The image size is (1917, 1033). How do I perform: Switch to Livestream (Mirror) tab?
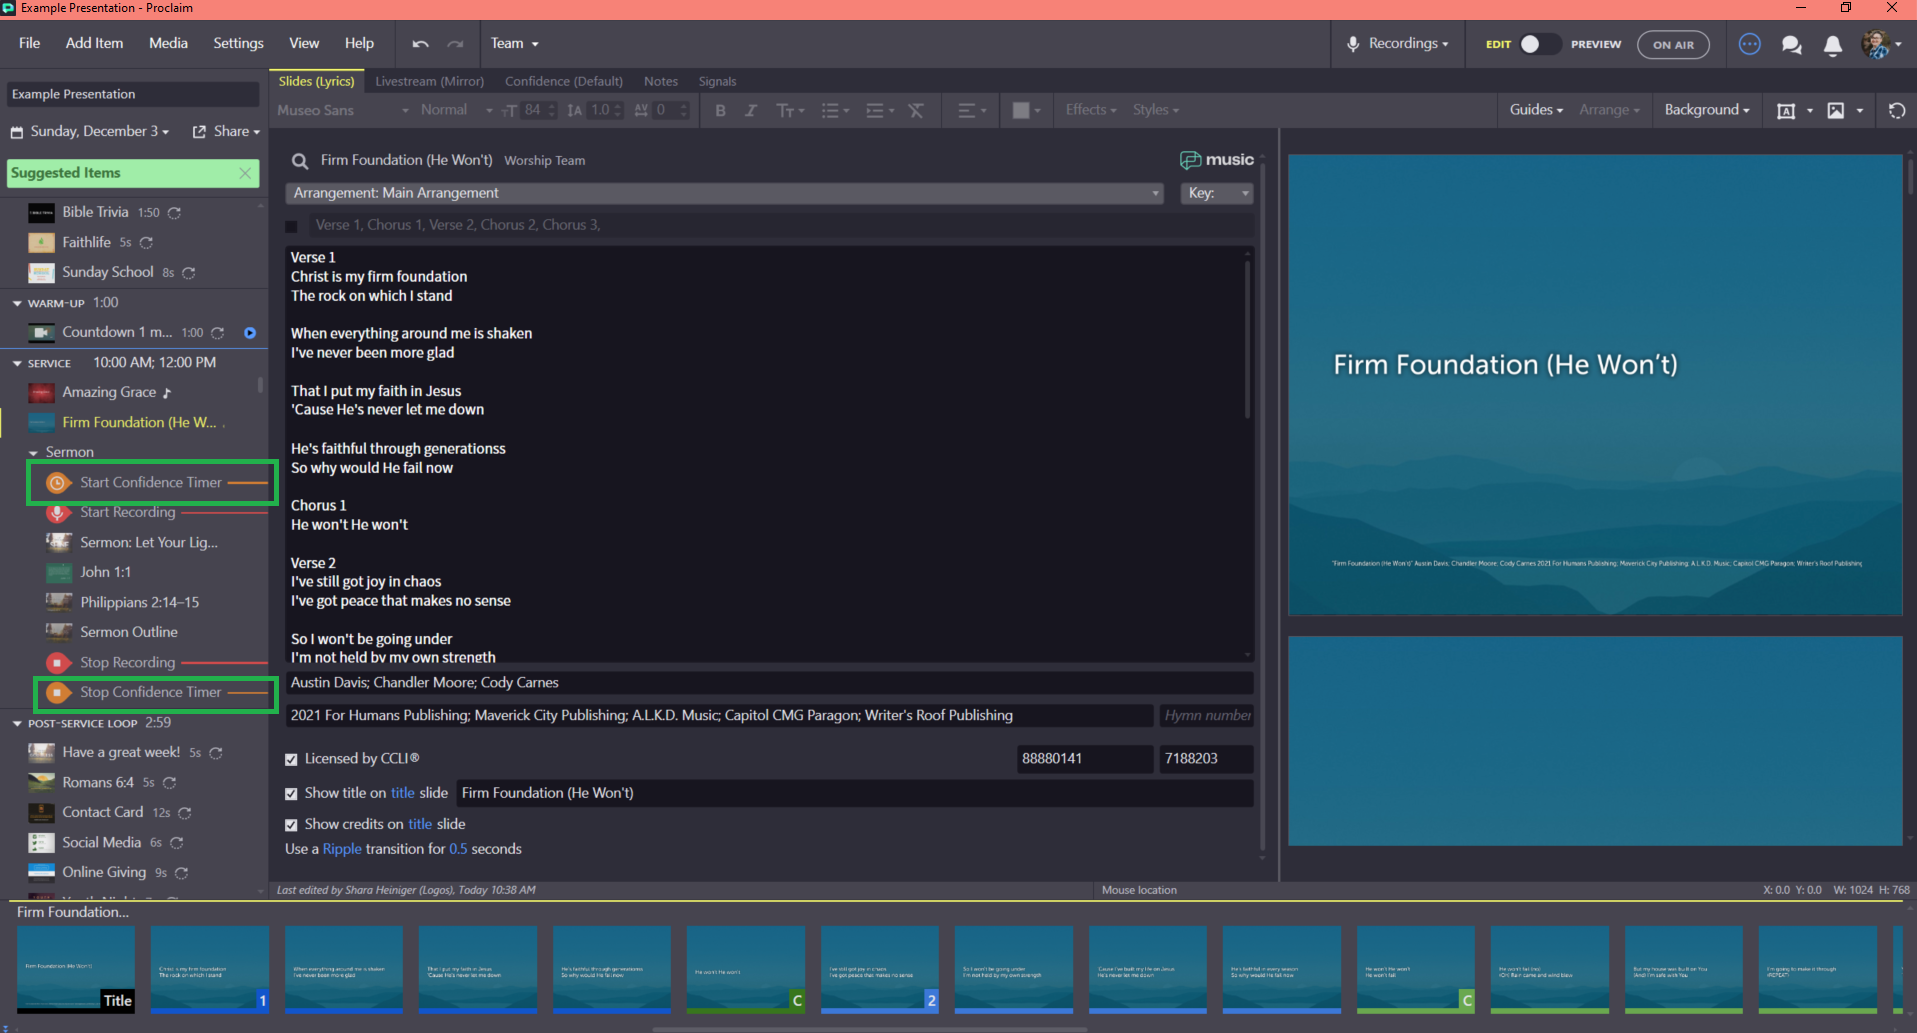pyautogui.click(x=429, y=81)
